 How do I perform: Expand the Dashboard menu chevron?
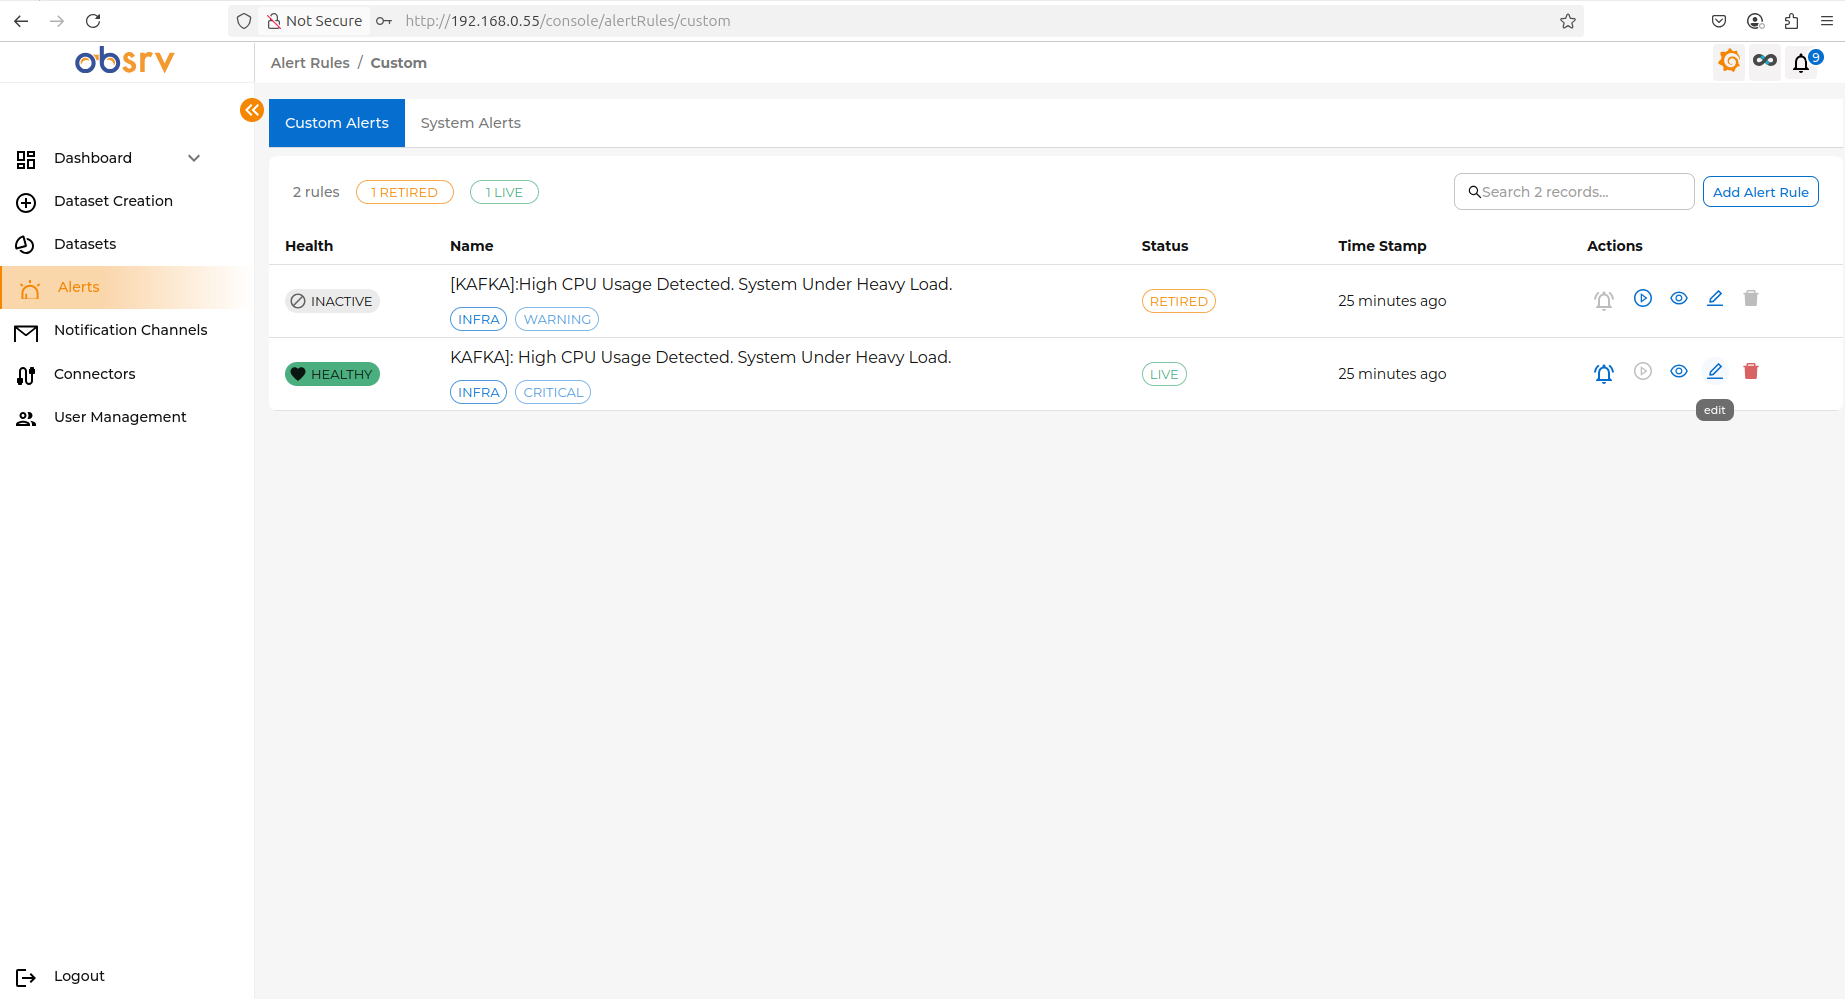click(194, 158)
